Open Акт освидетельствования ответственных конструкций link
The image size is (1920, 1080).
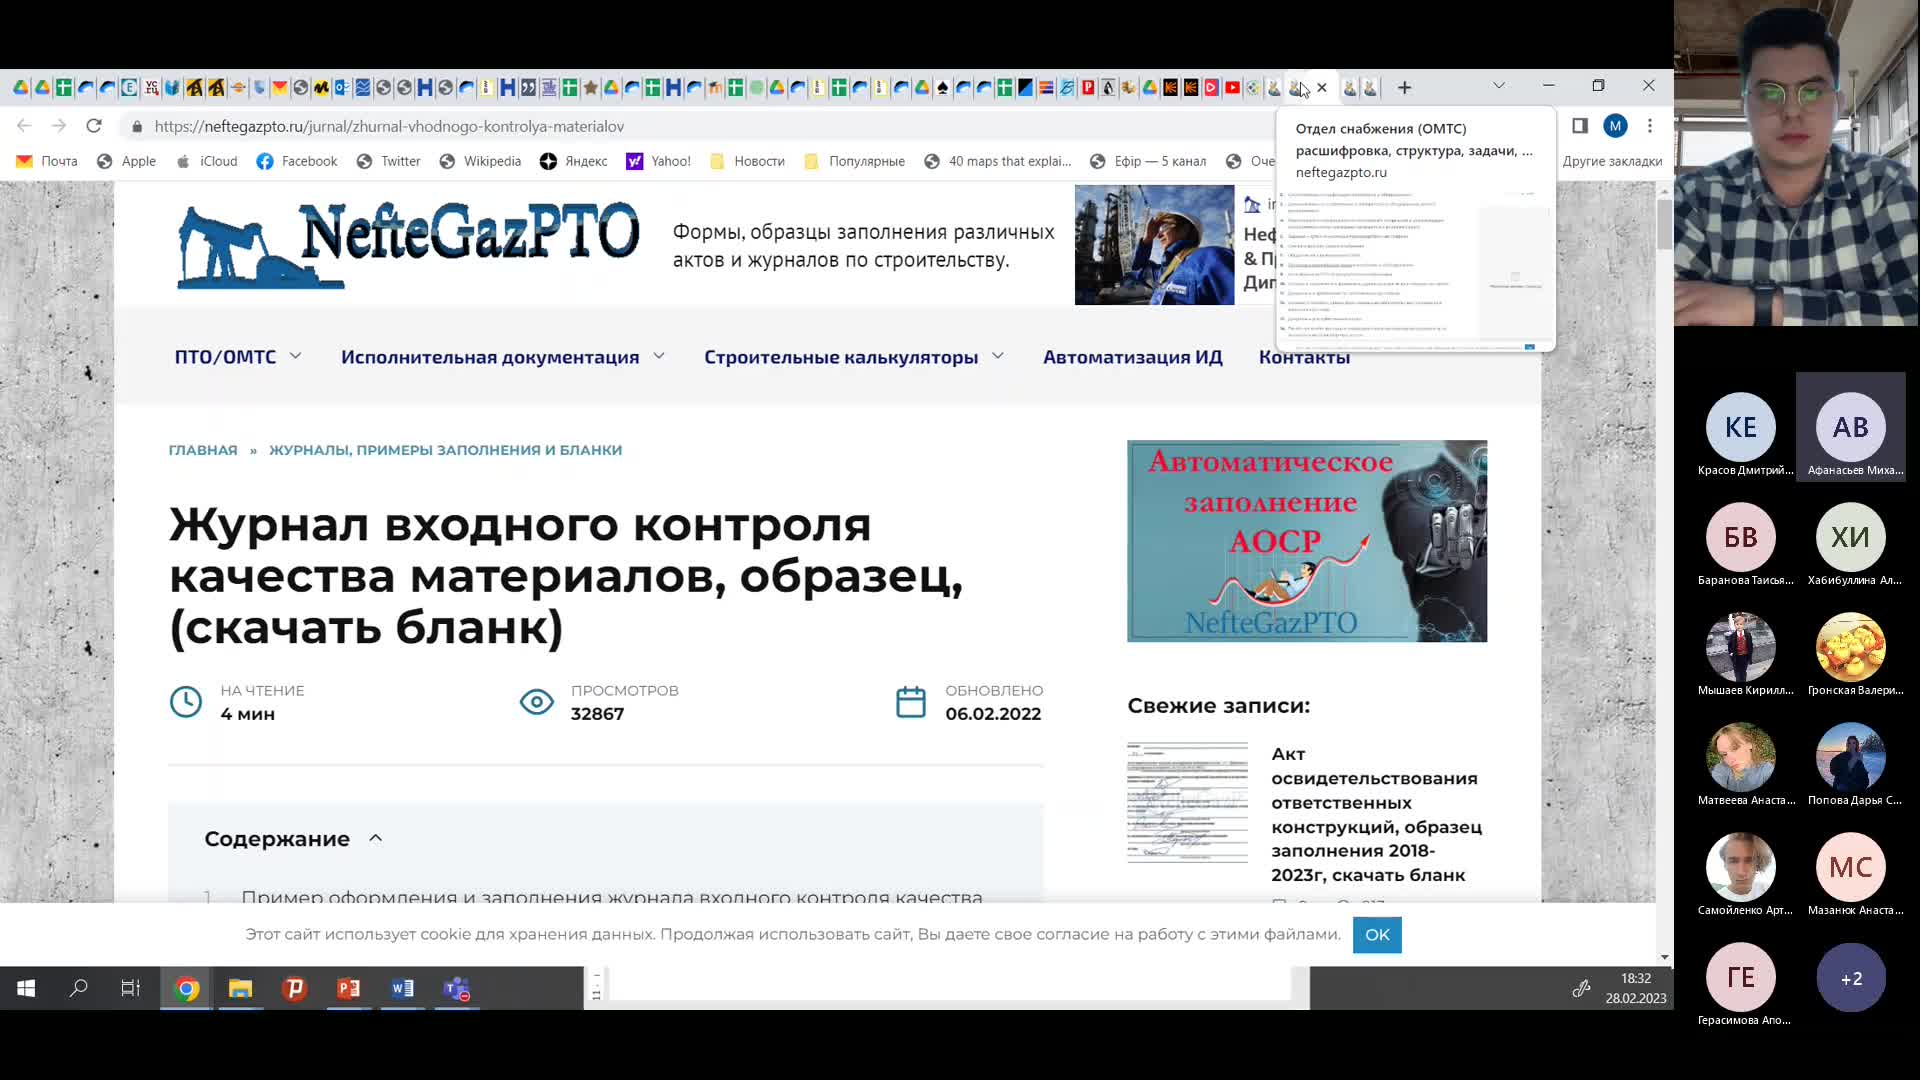1377,814
